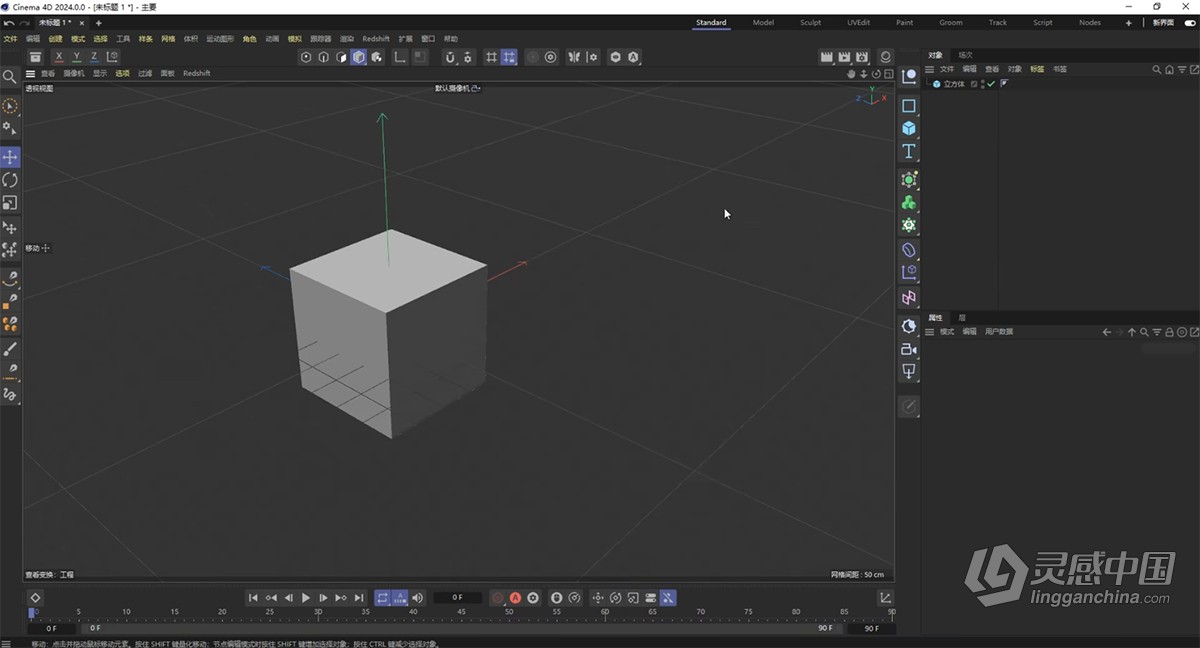The height and width of the screenshot is (648, 1200).
Task: Toggle the Autokeying red A button
Action: tap(516, 598)
